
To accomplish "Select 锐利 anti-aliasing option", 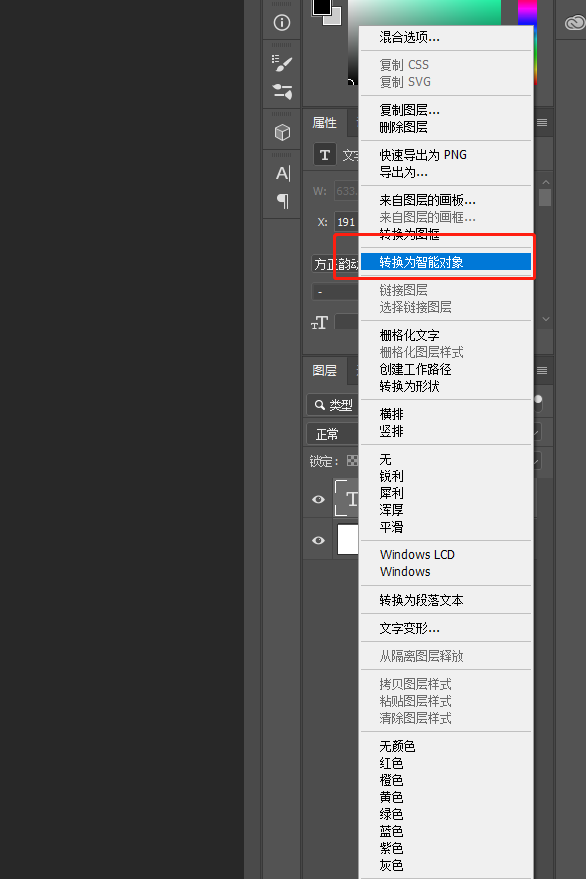I will (446, 476).
